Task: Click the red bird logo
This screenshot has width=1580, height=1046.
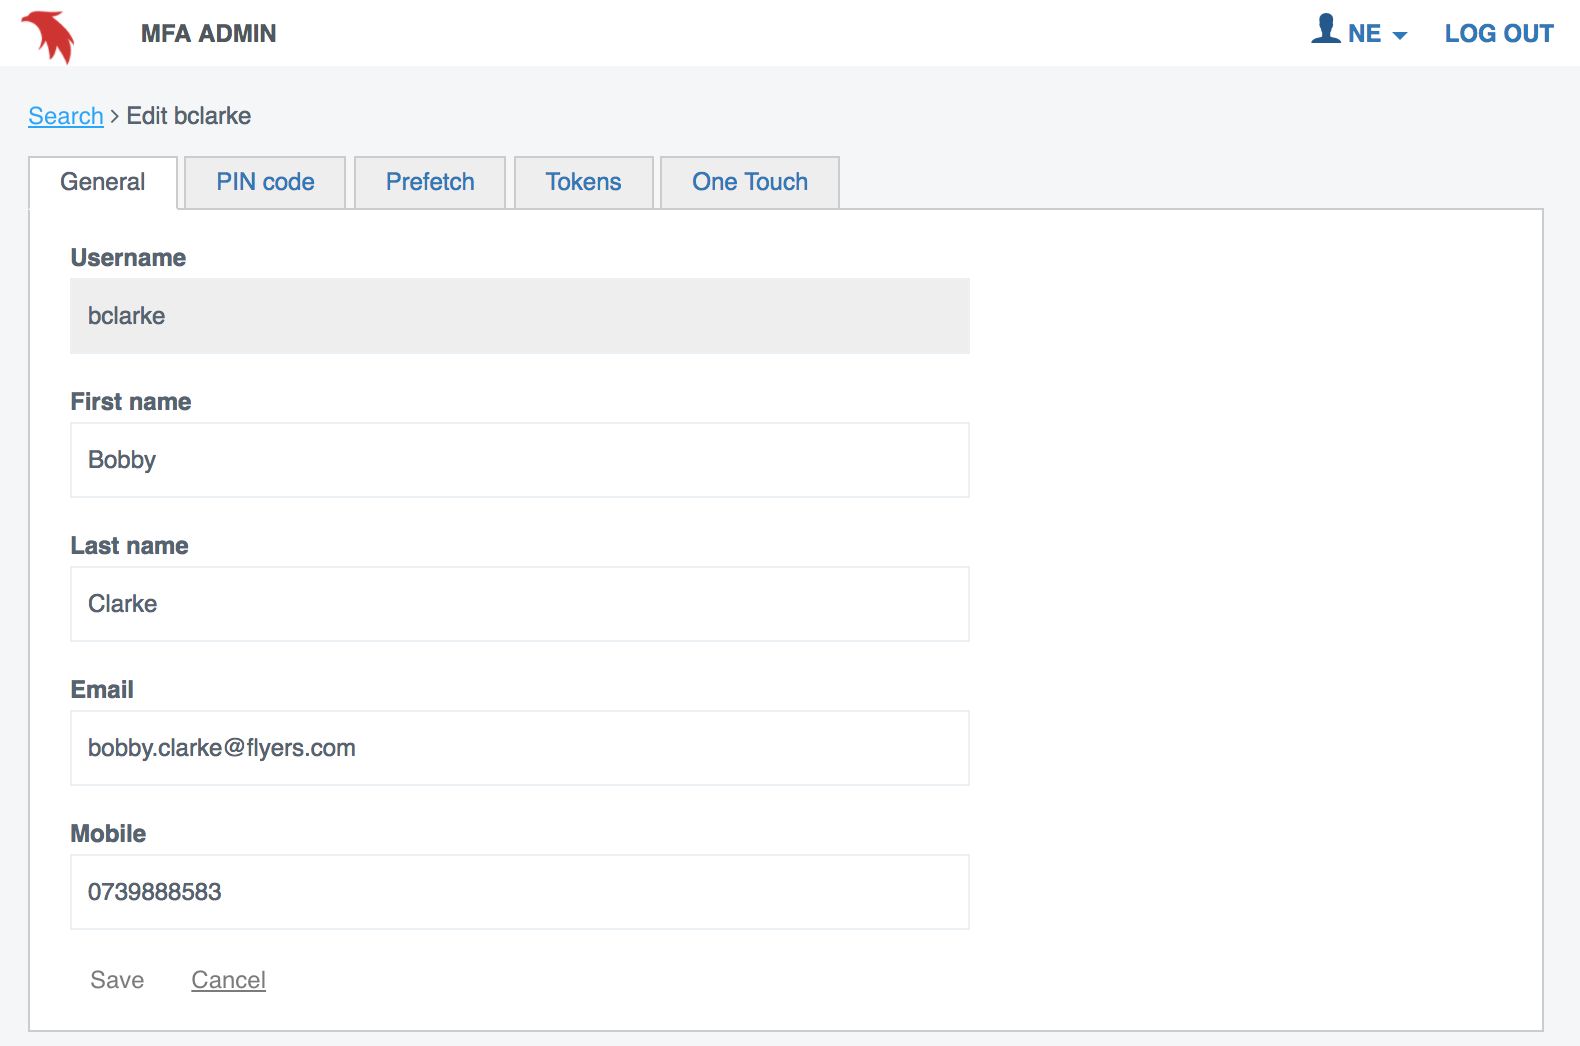Action: click(48, 36)
